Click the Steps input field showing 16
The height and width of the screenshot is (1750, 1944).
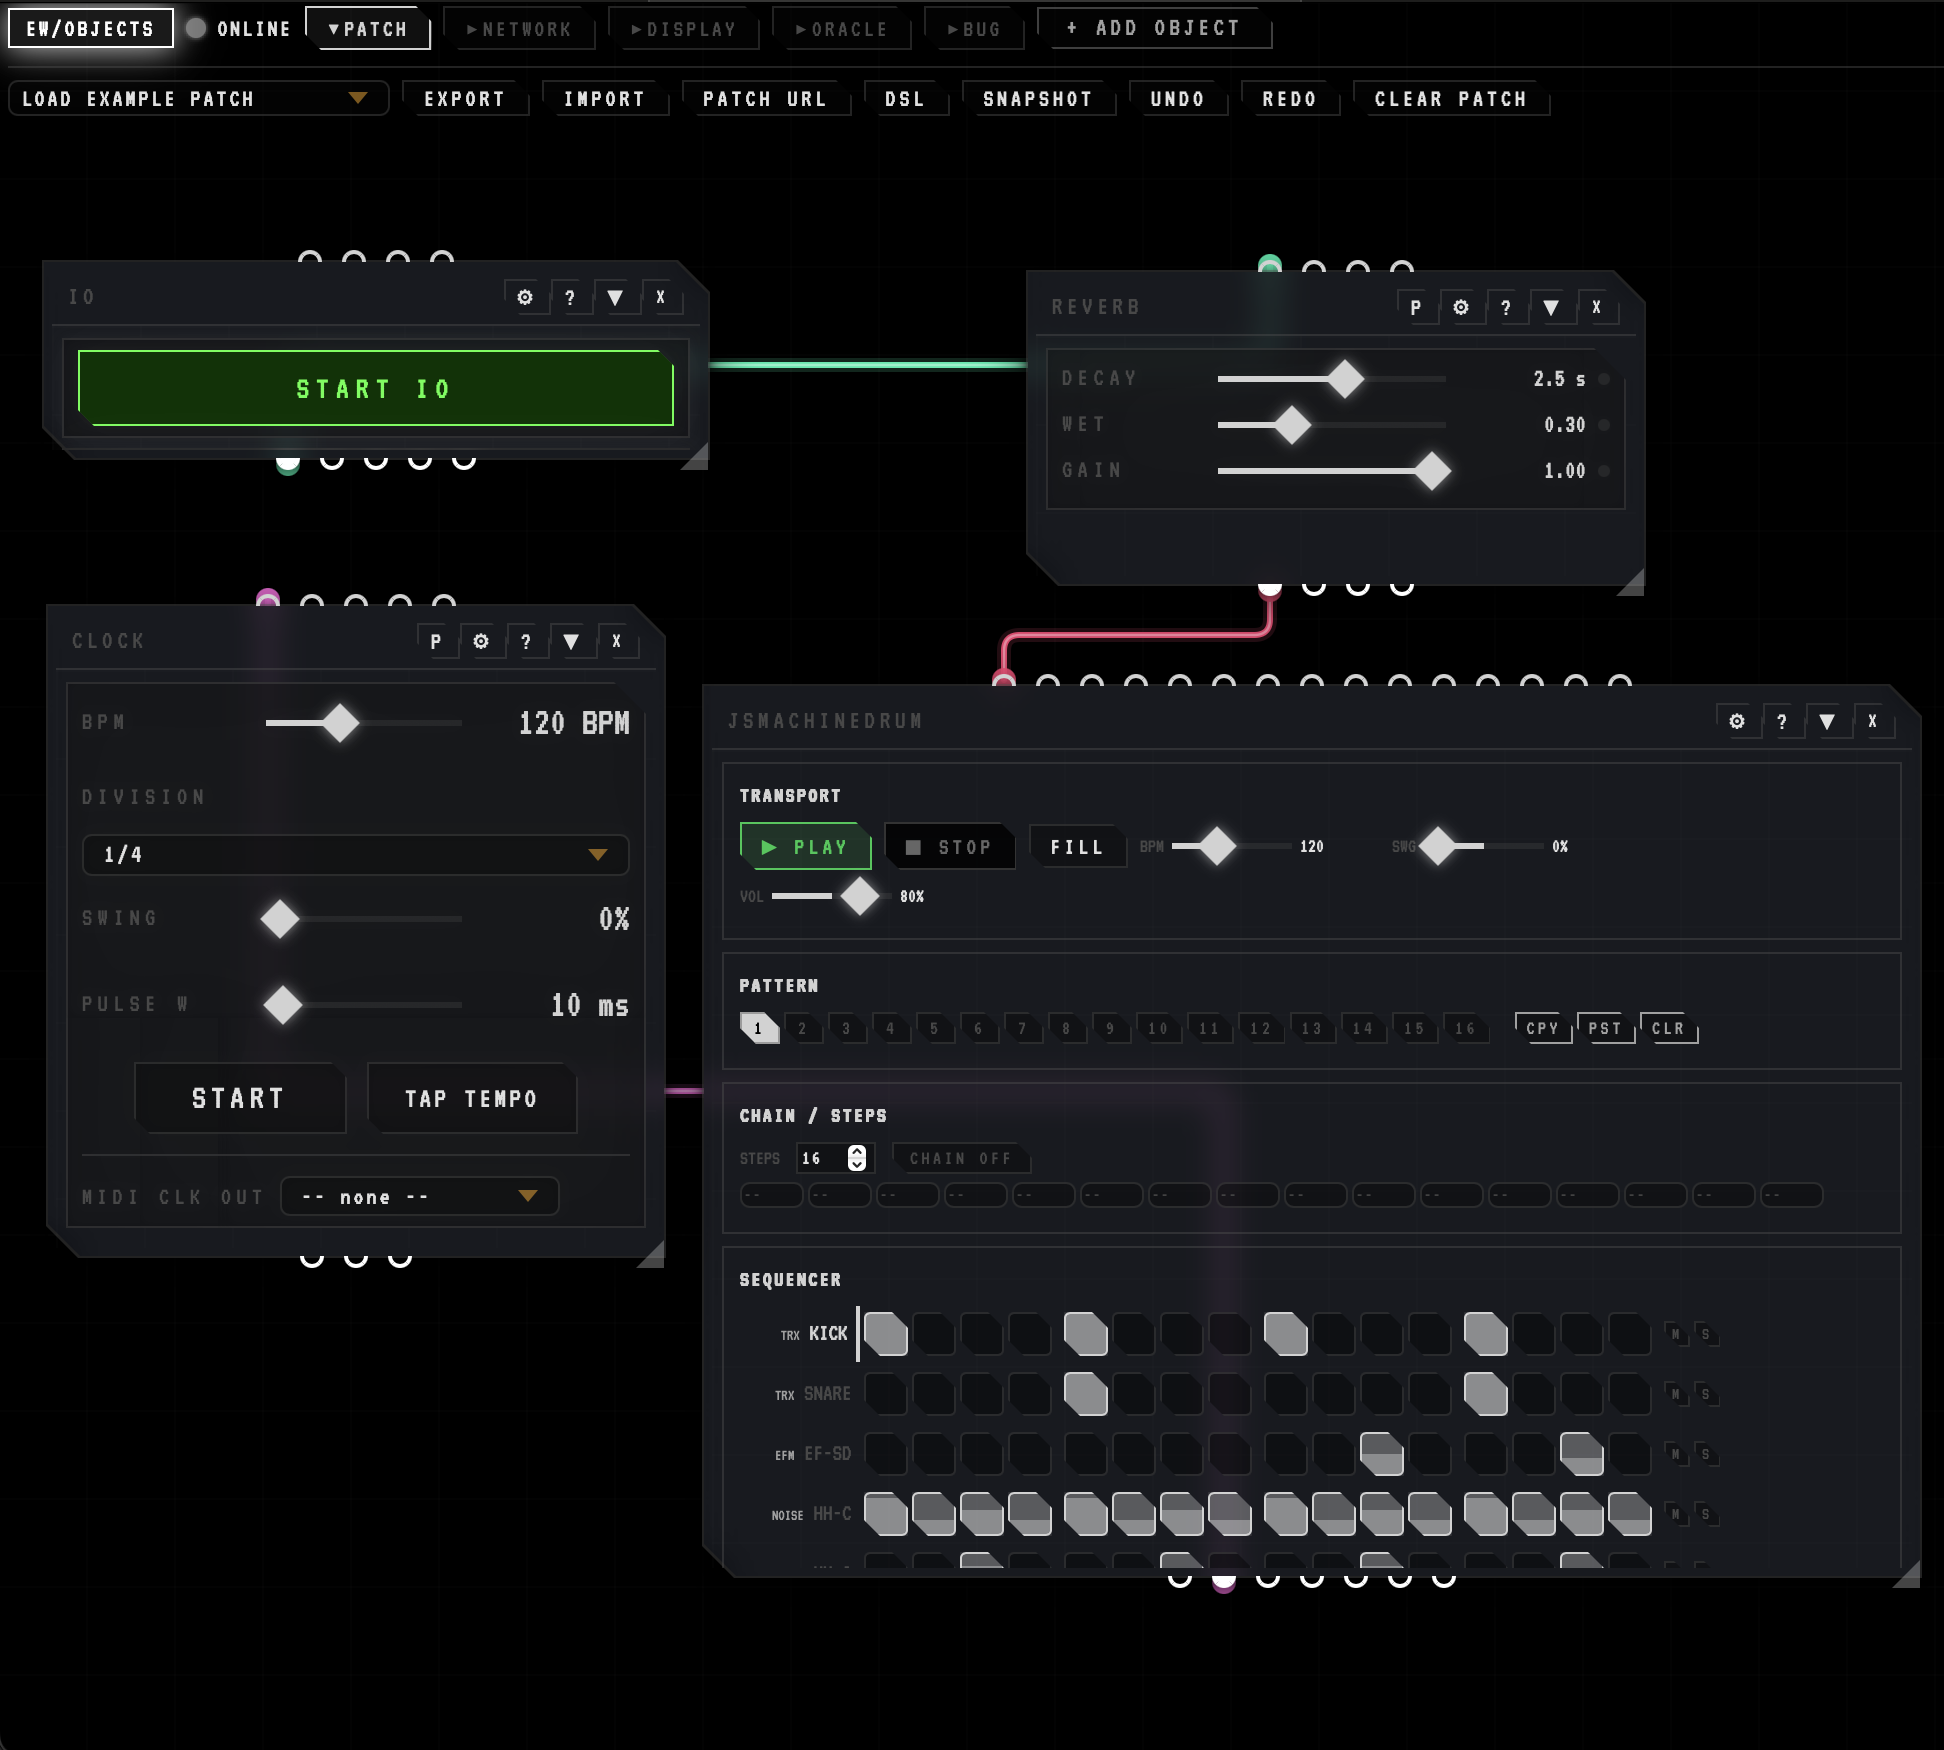click(x=835, y=1158)
